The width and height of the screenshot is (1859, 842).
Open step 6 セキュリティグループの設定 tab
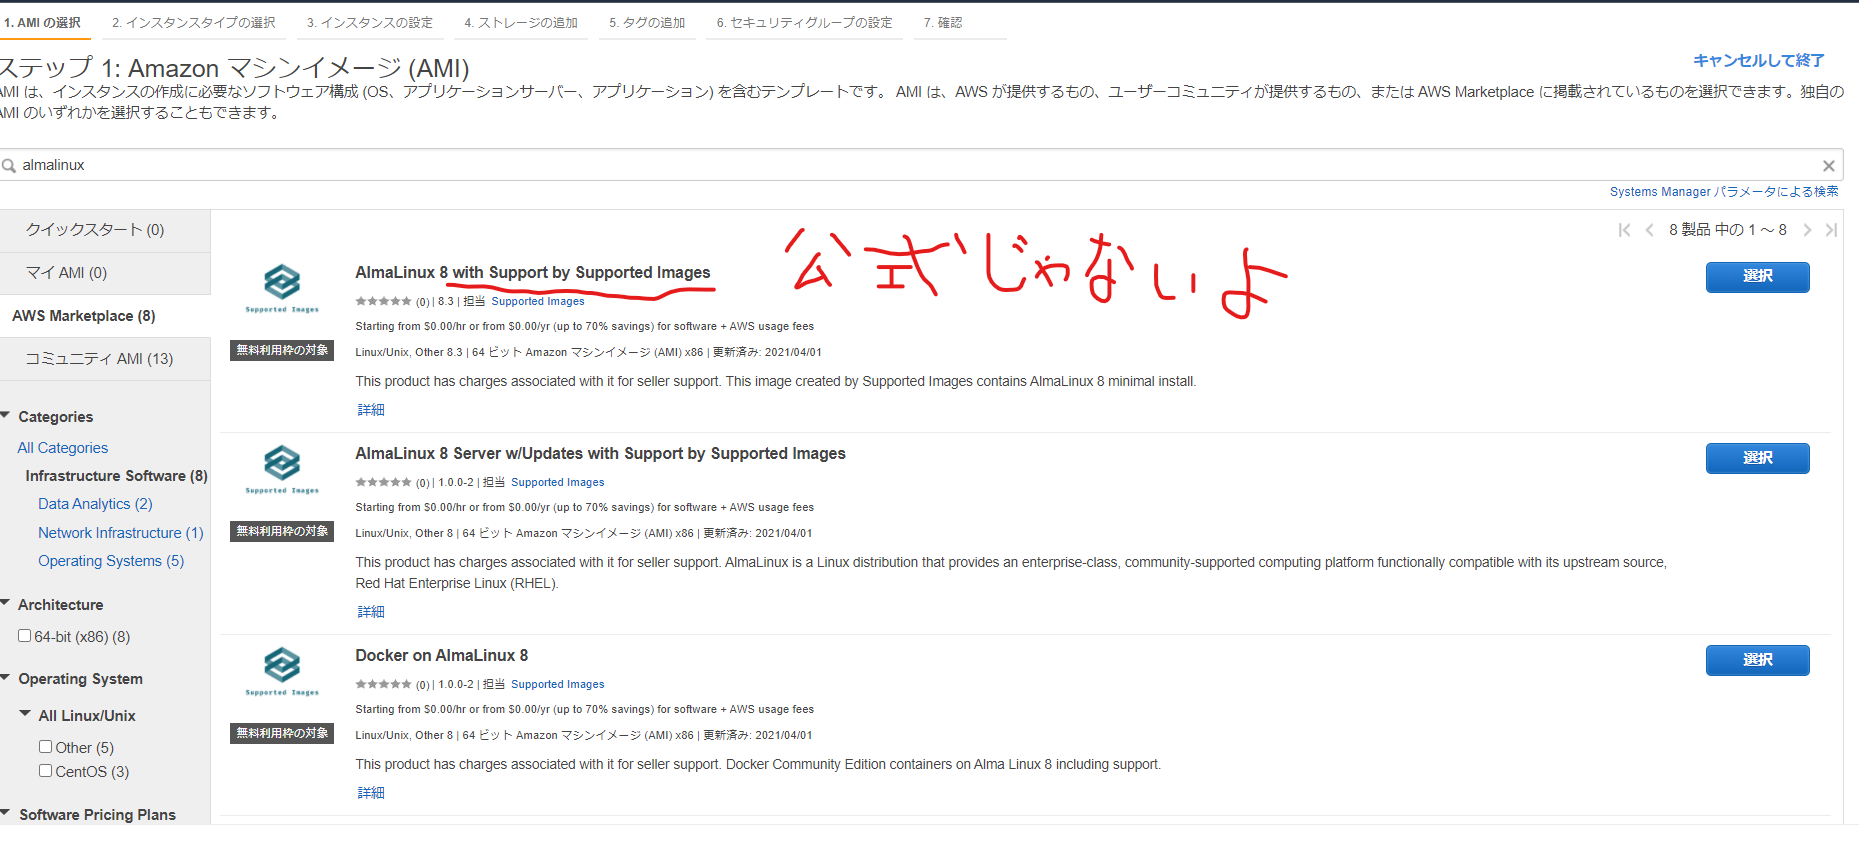[804, 23]
